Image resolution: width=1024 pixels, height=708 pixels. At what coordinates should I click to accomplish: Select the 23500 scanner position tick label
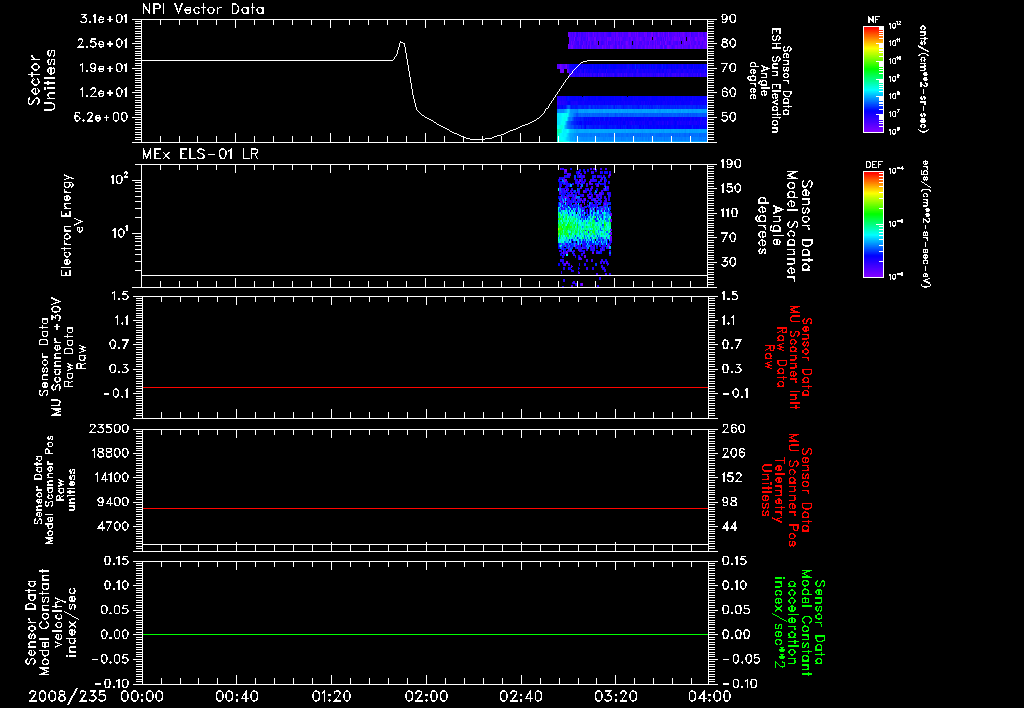(109, 428)
